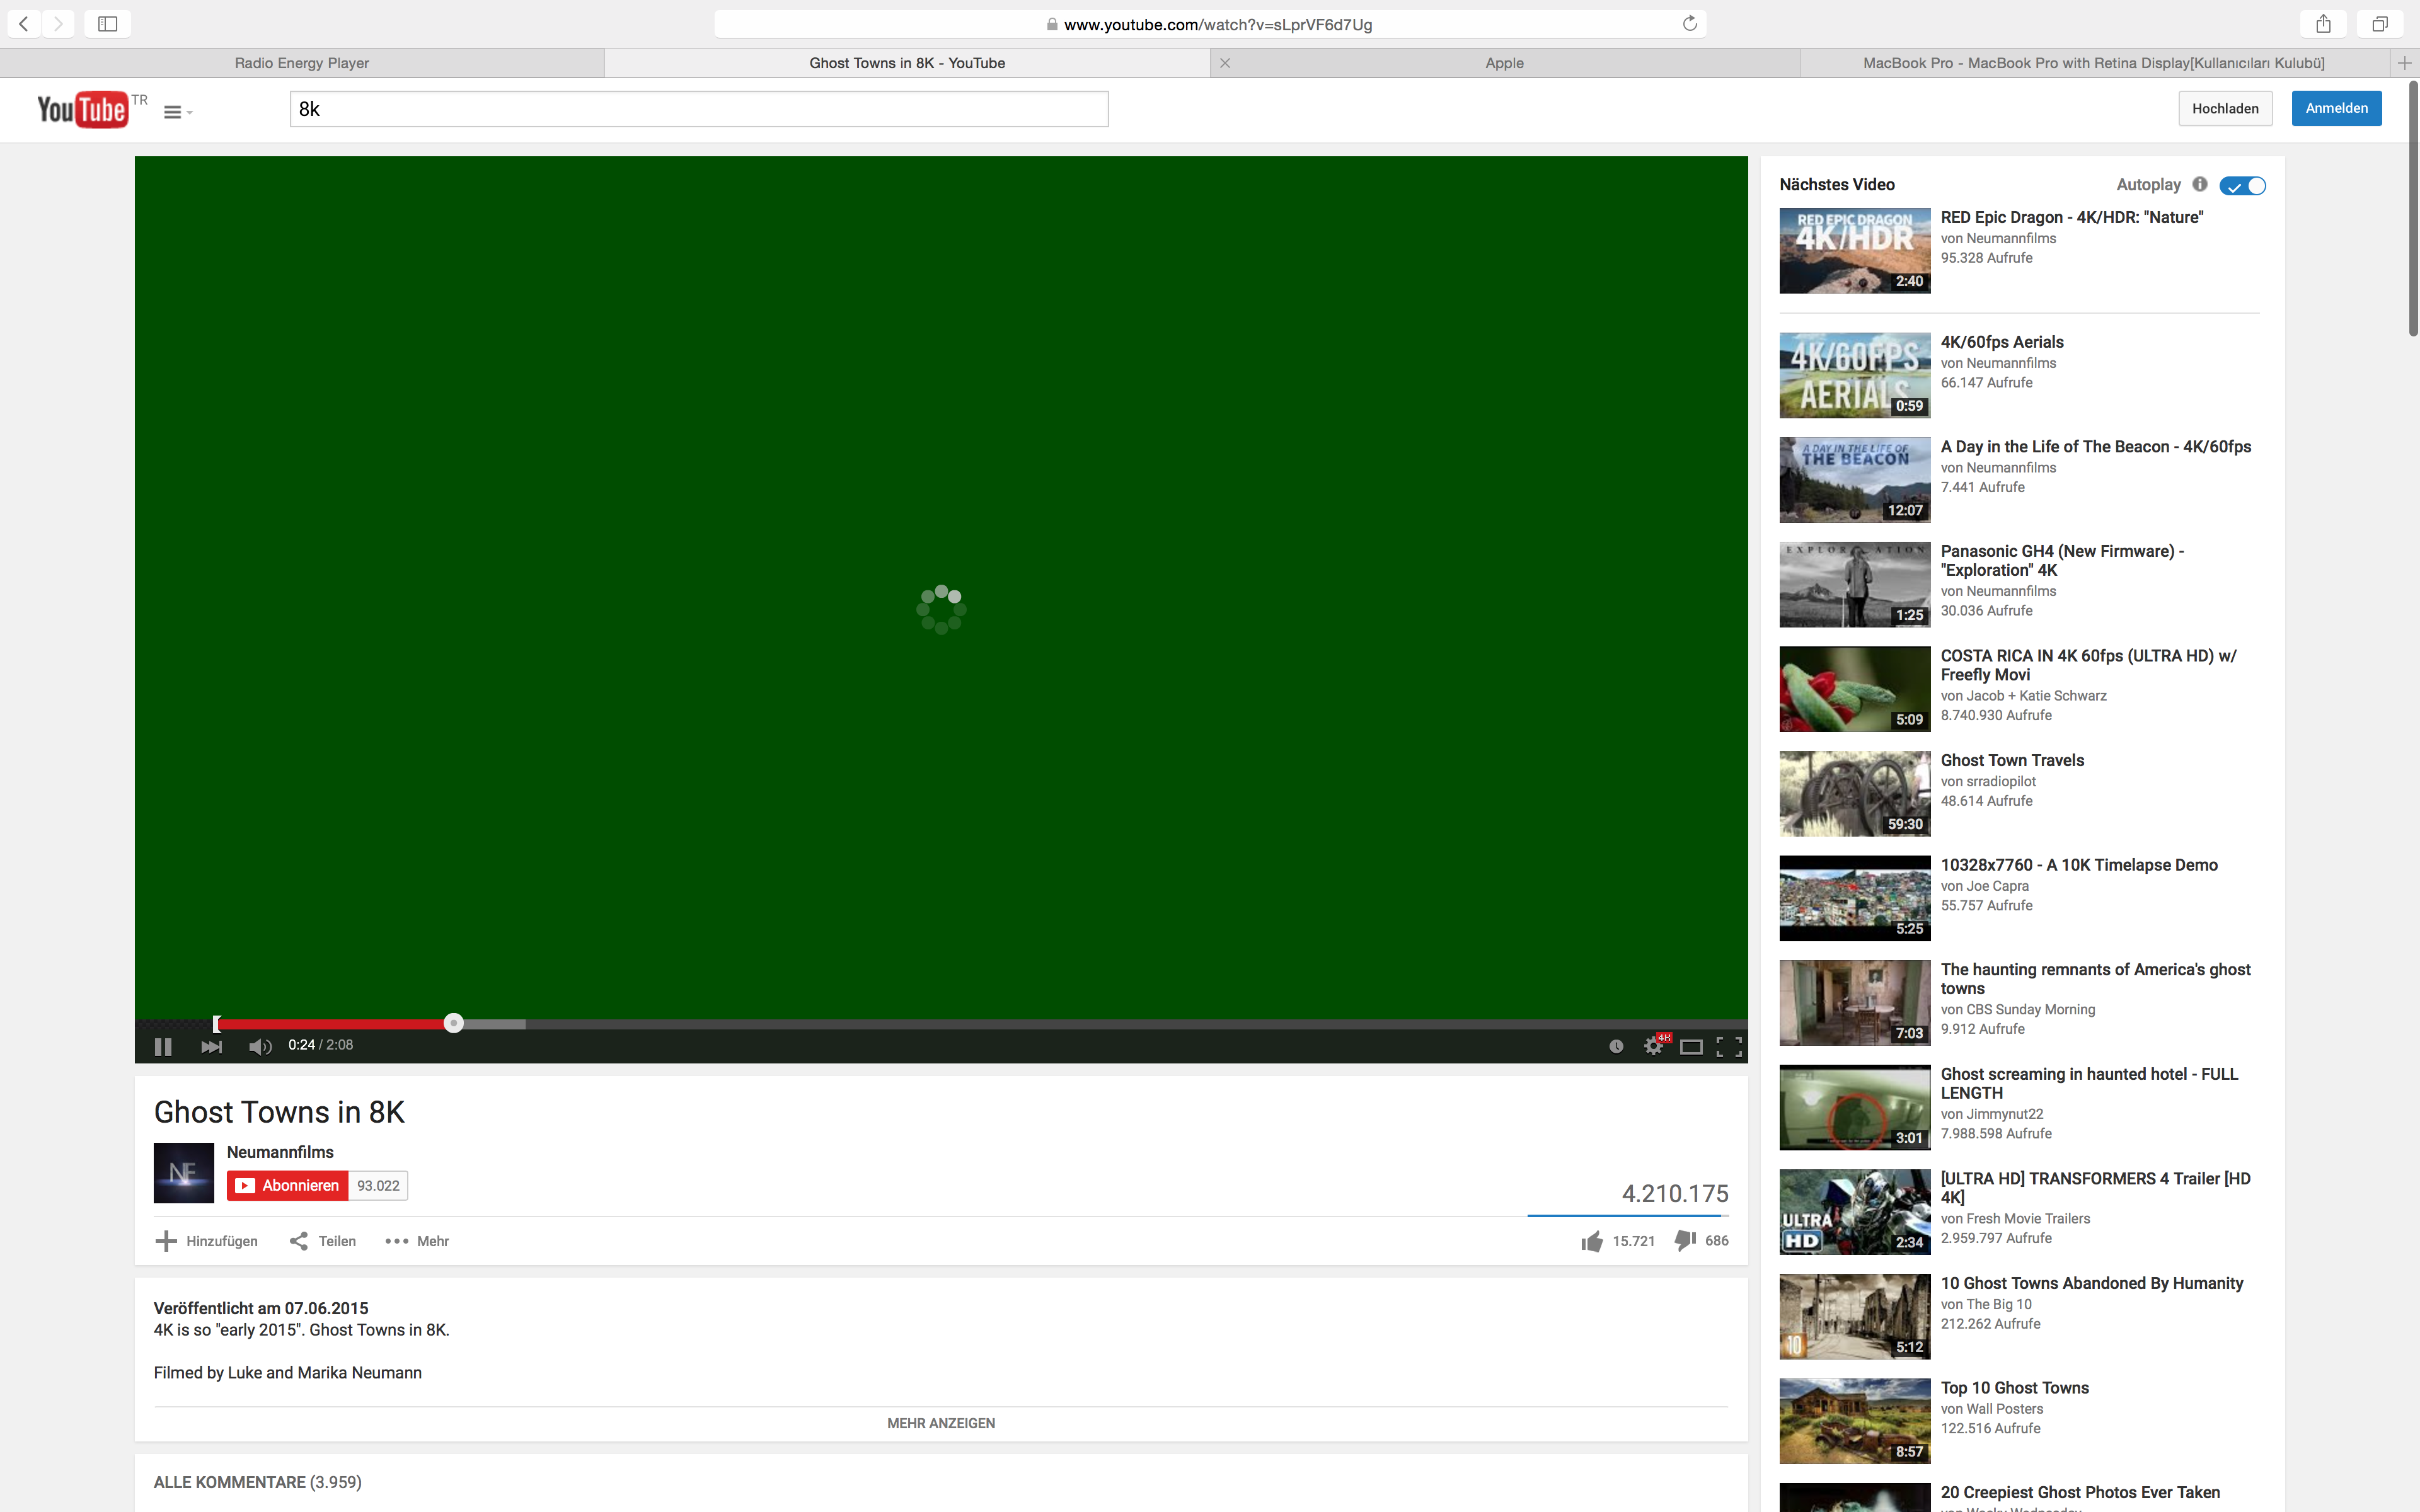The height and width of the screenshot is (1512, 2420).
Task: Open 20 Creepiest Ghost Photos Ever Taken
Action: click(2080, 1493)
